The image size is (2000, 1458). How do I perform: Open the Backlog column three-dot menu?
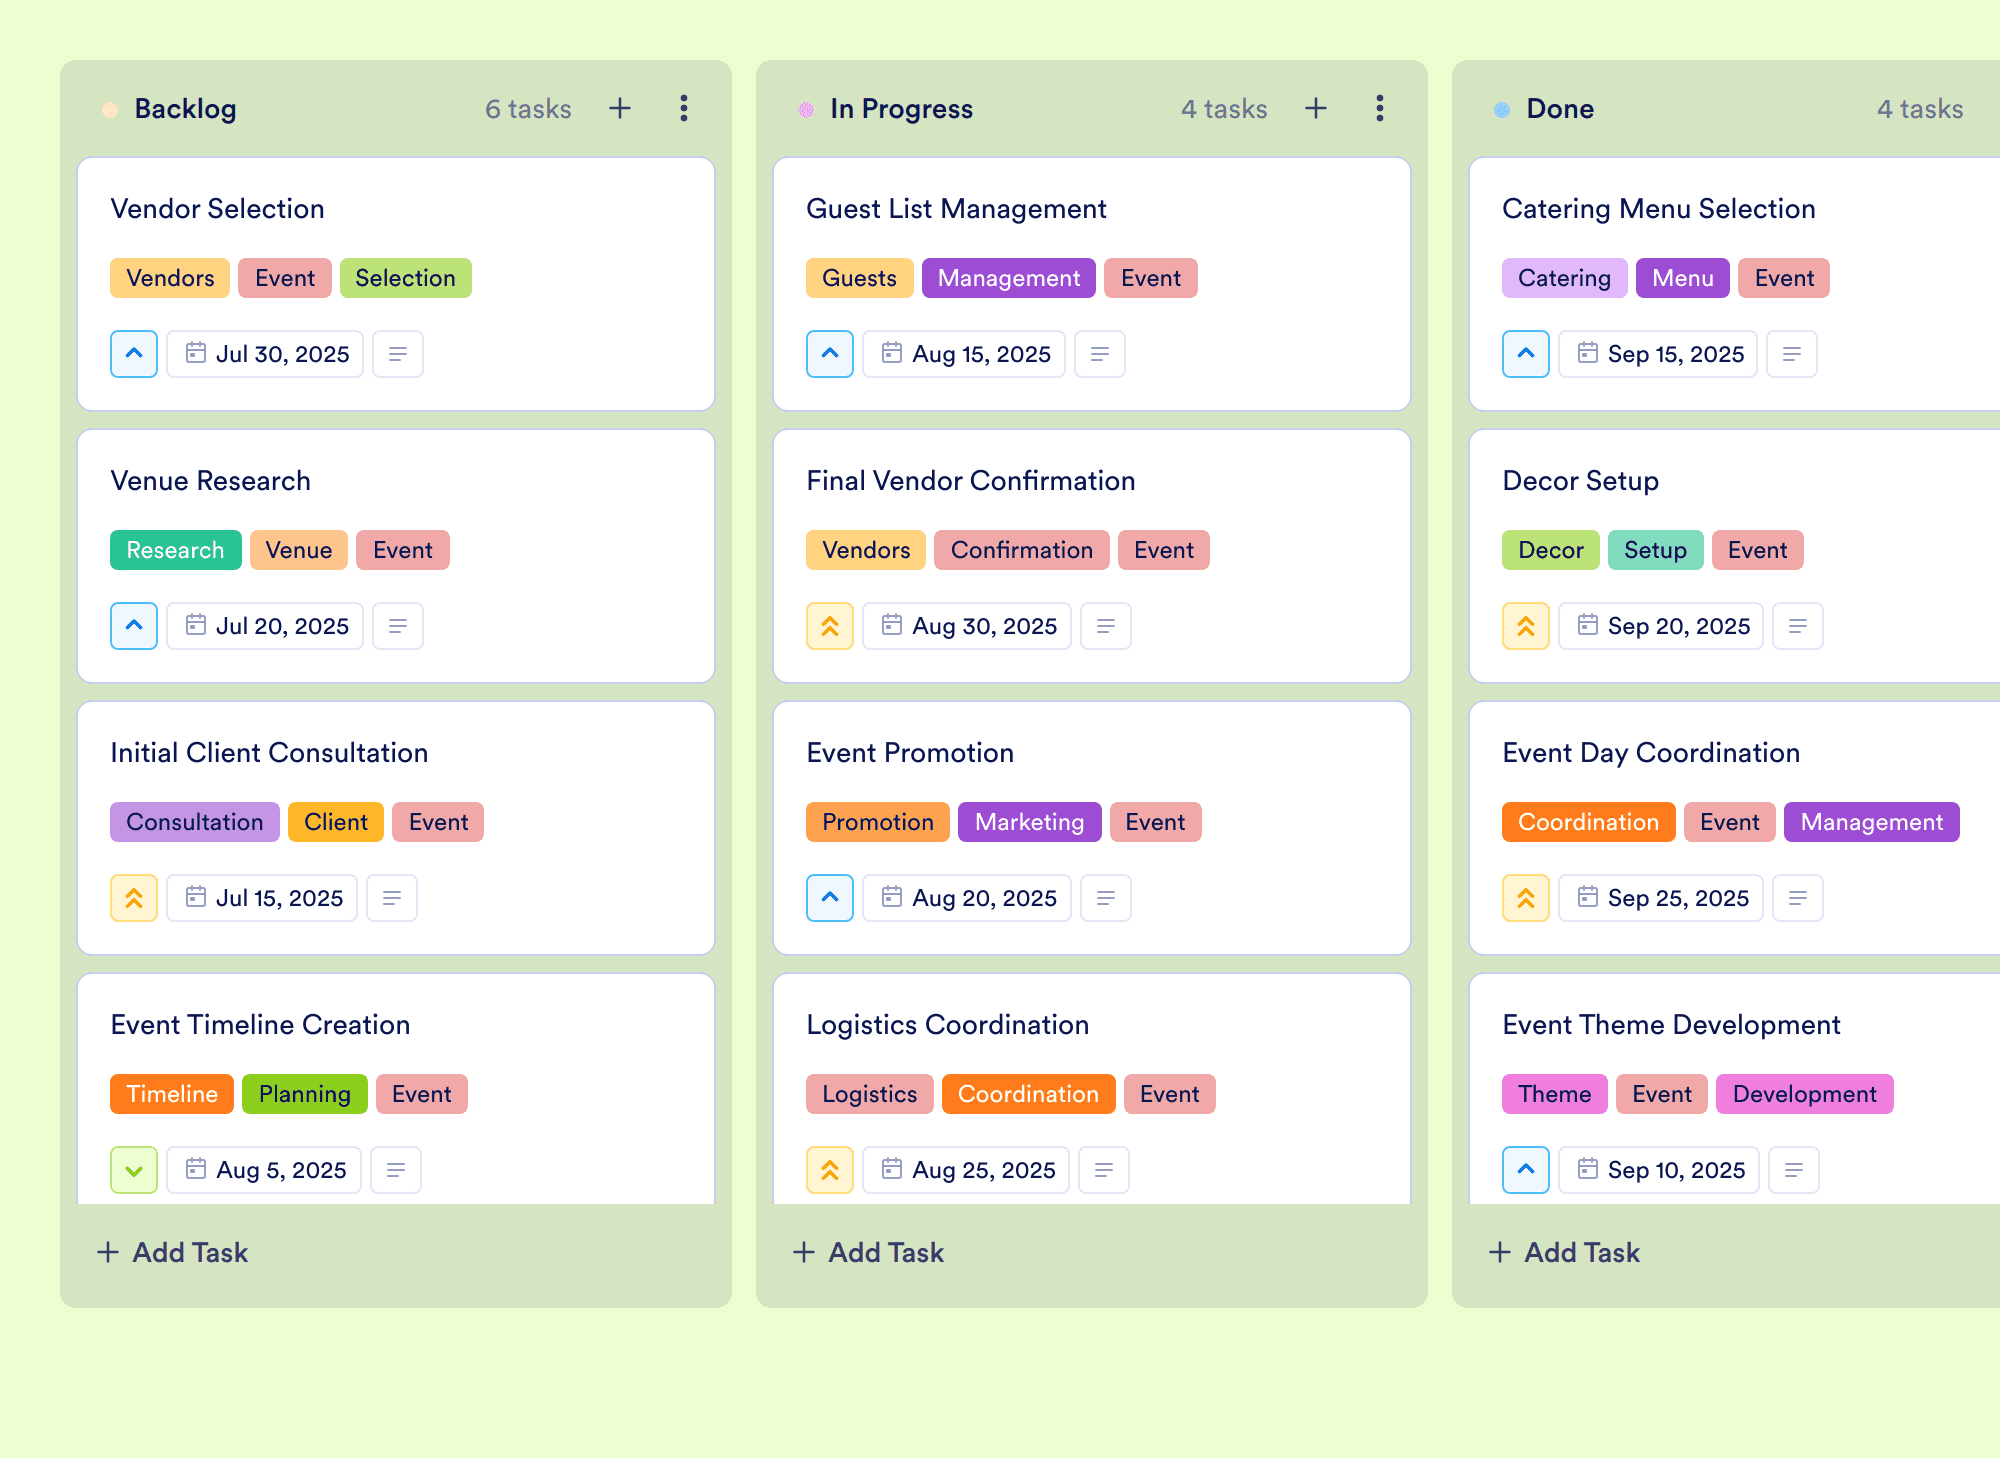point(684,108)
